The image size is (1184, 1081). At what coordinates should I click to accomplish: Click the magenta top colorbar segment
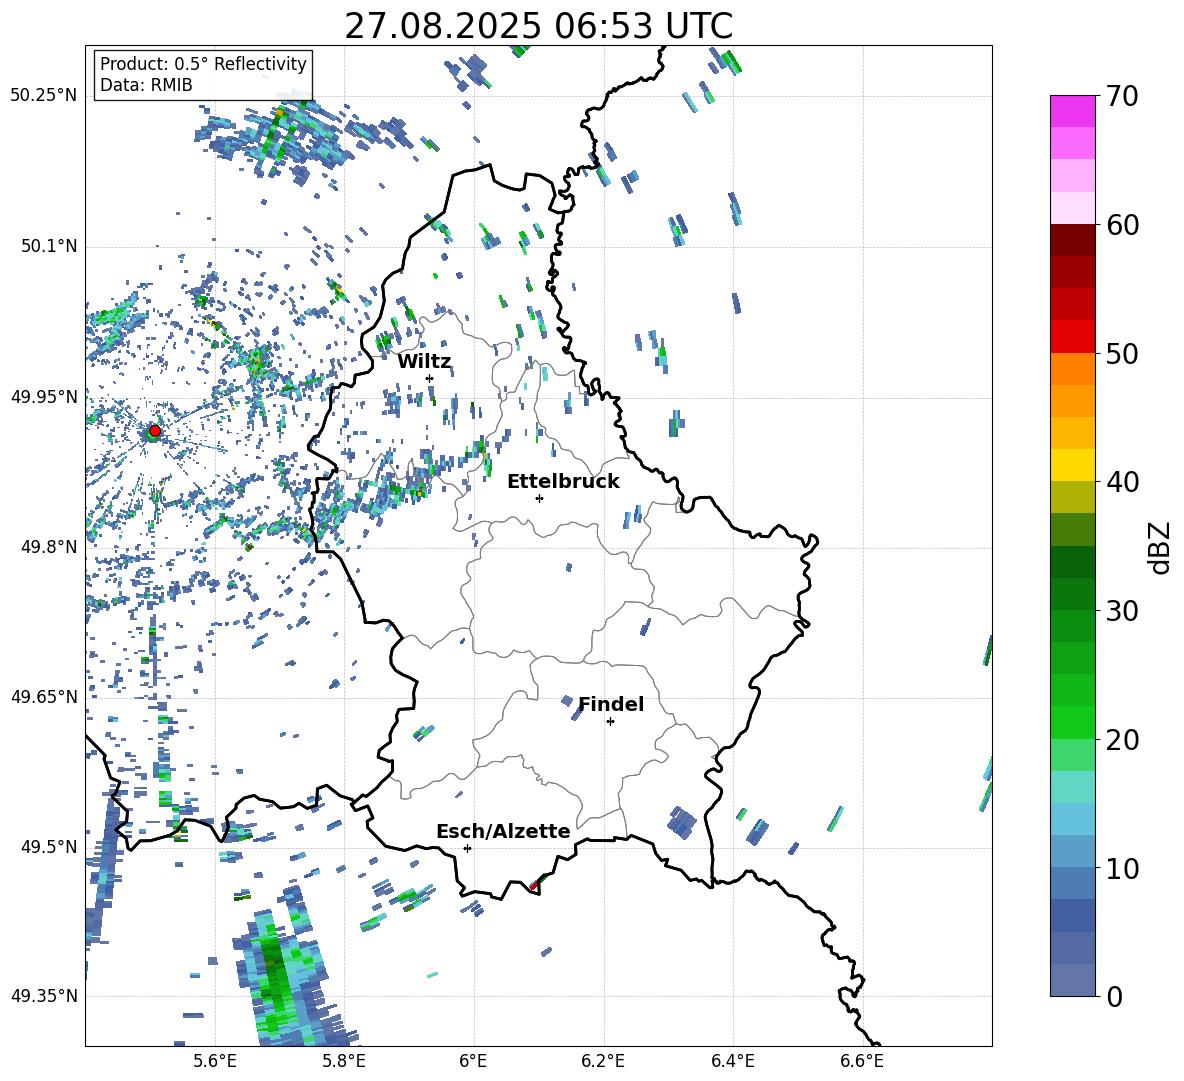point(1072,111)
